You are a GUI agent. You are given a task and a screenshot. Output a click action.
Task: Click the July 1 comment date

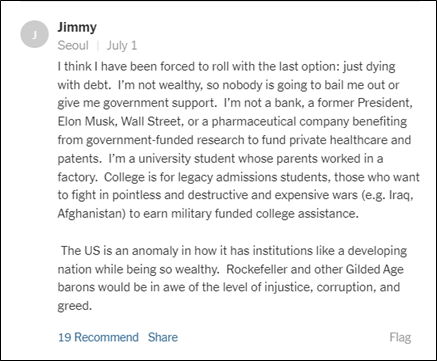(x=122, y=46)
